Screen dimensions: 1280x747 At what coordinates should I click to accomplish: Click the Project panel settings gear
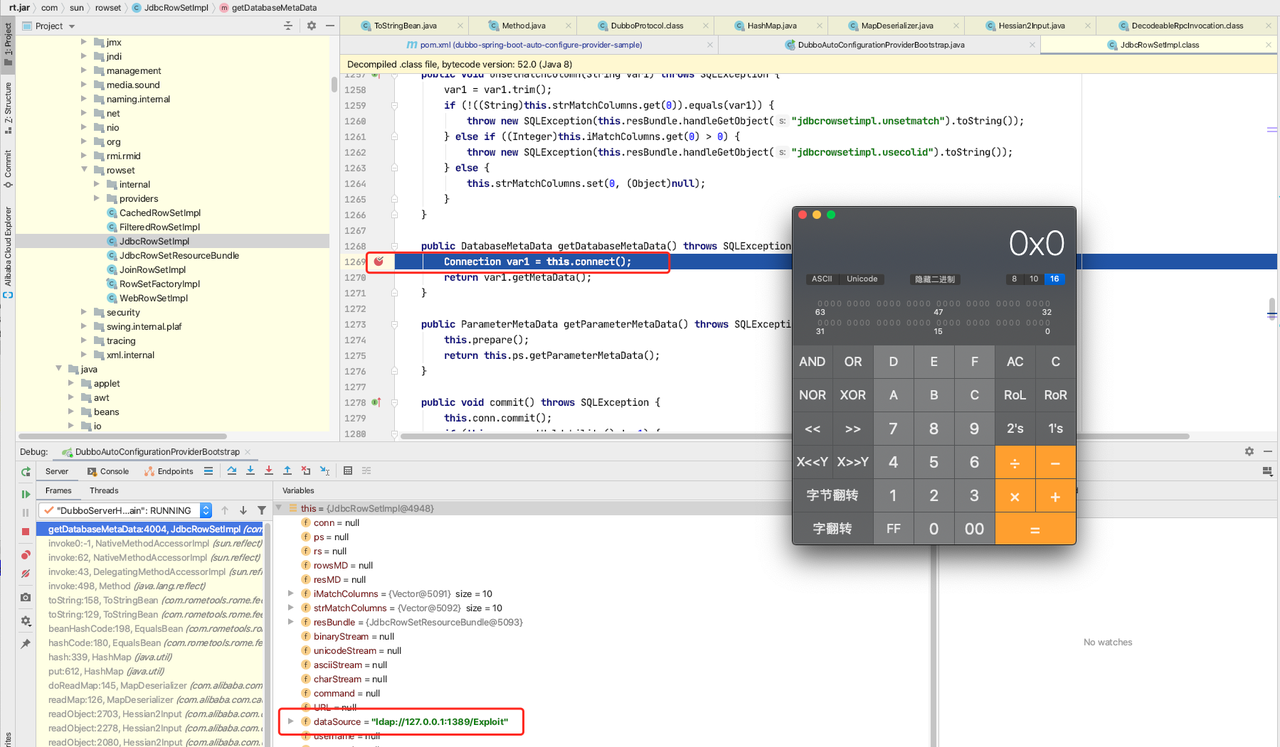(311, 26)
